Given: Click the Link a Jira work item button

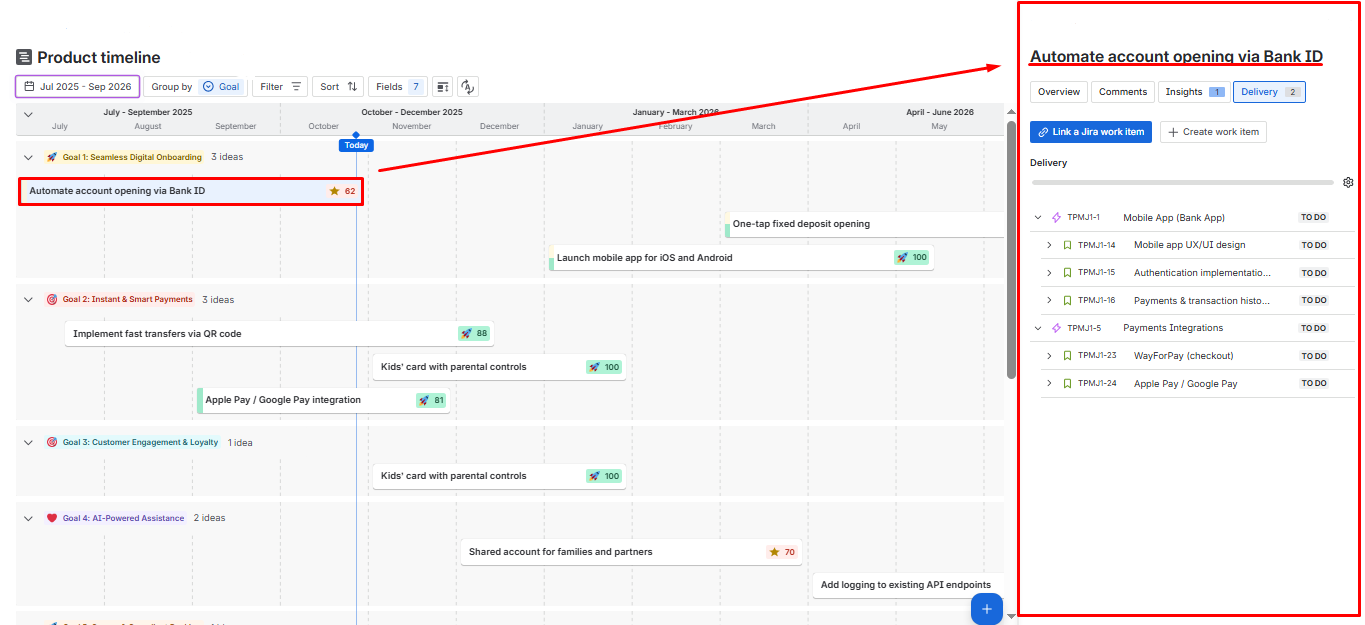Looking at the screenshot, I should 1090,132.
